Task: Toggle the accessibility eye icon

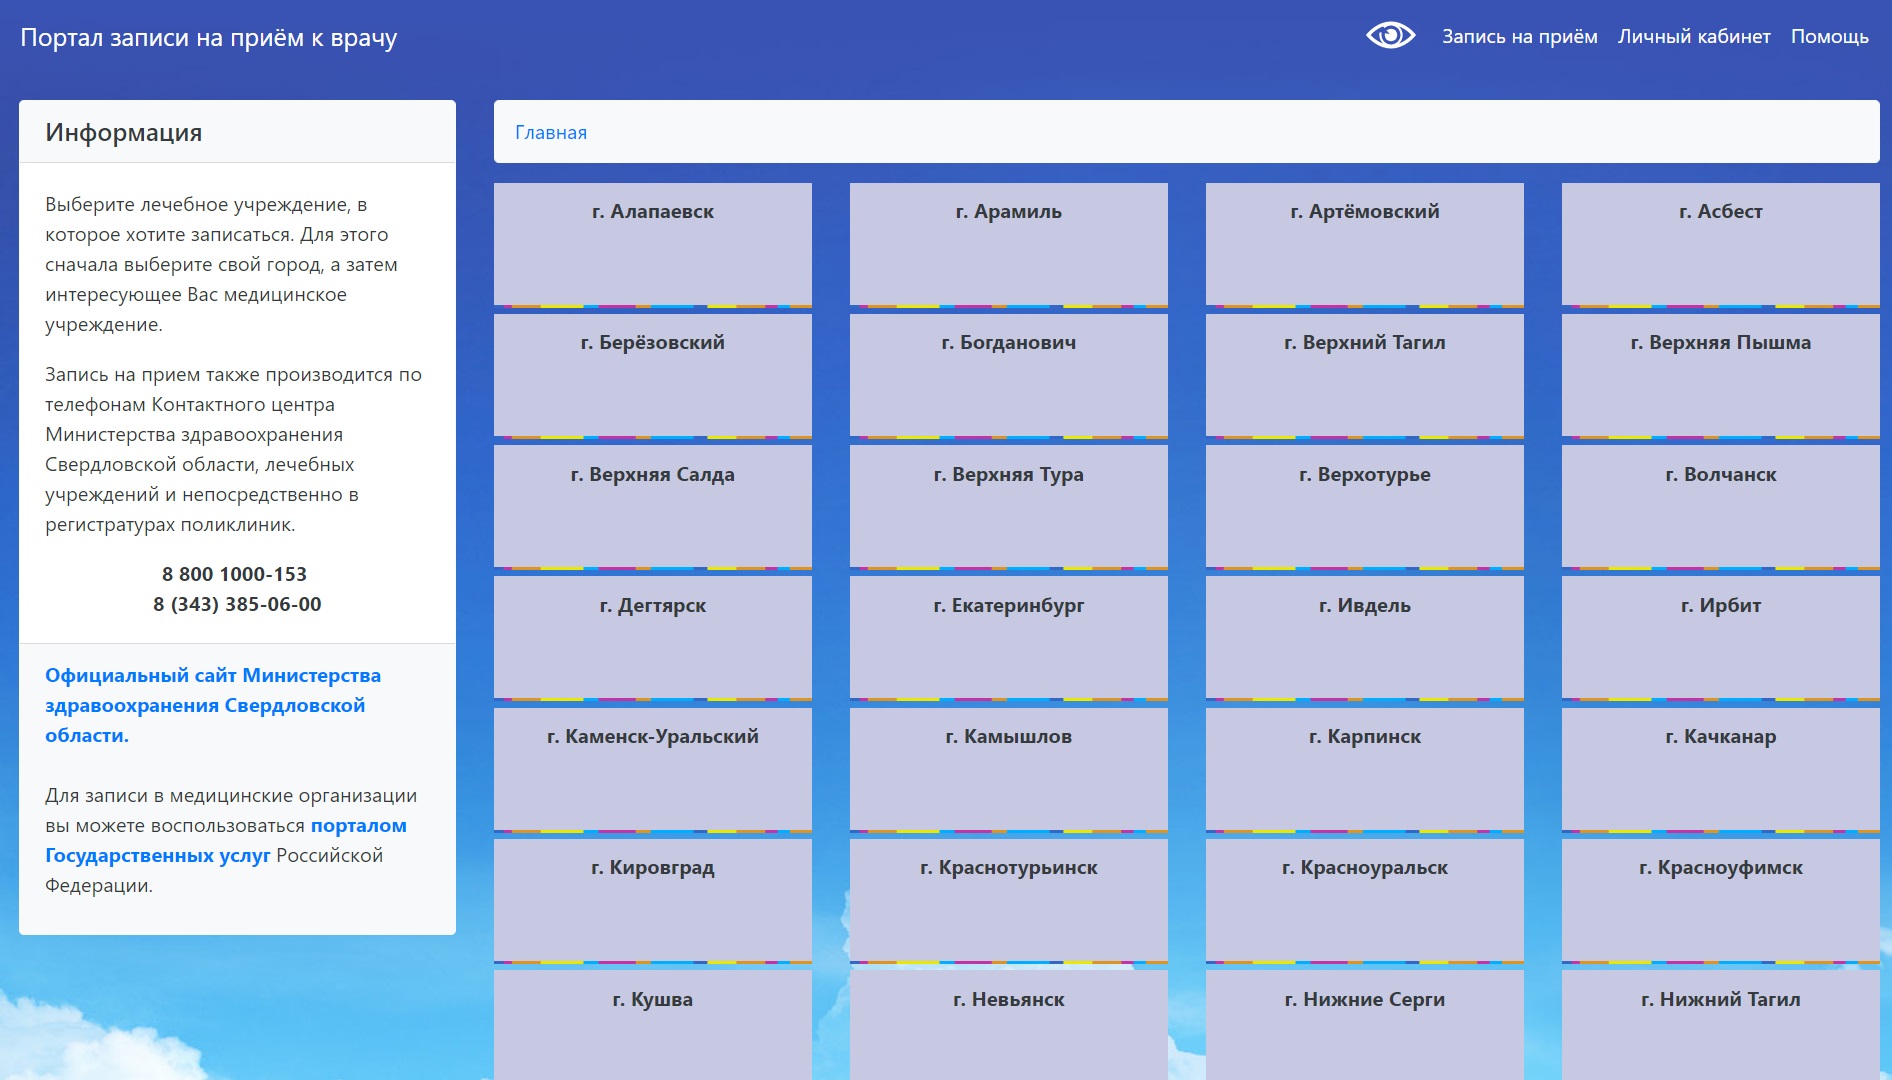Action: coord(1390,36)
